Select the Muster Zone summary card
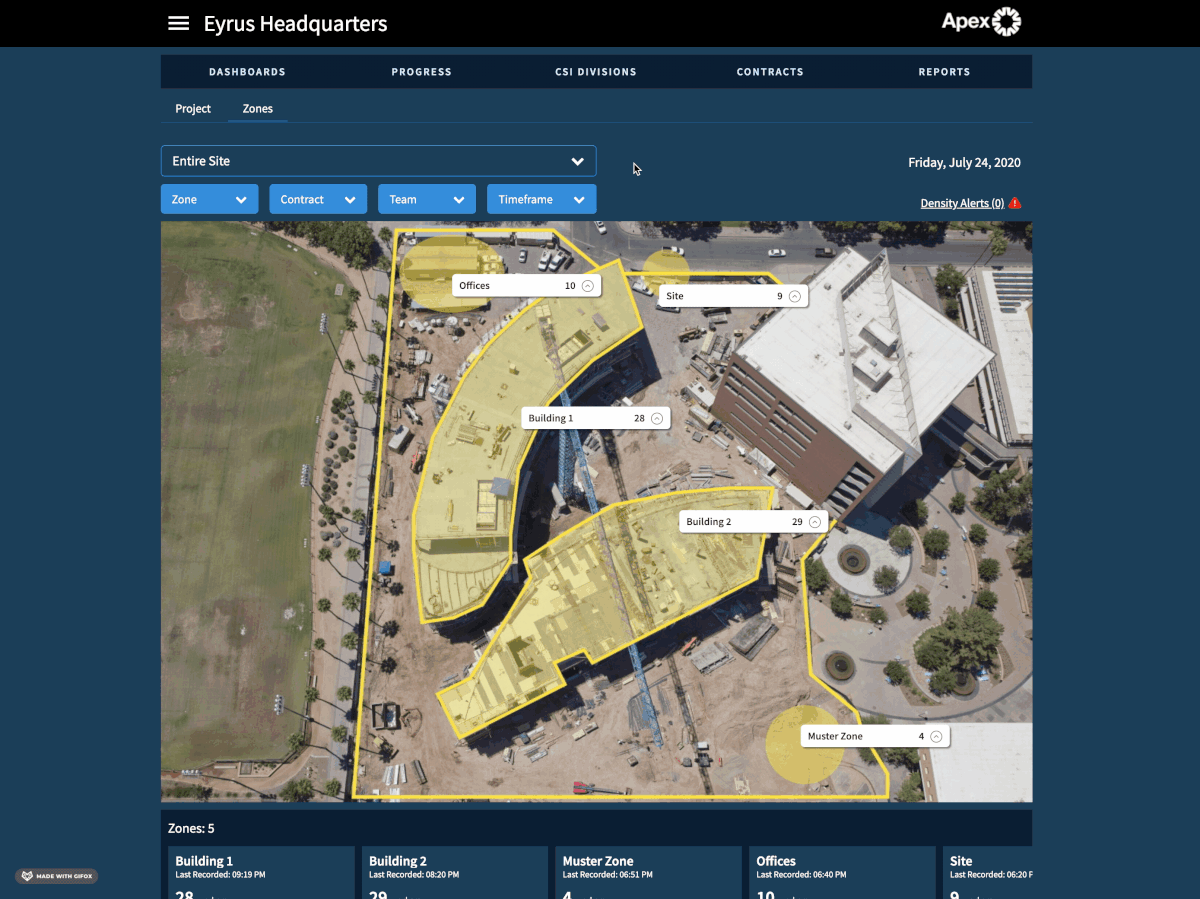This screenshot has width=1200, height=899. (x=648, y=872)
